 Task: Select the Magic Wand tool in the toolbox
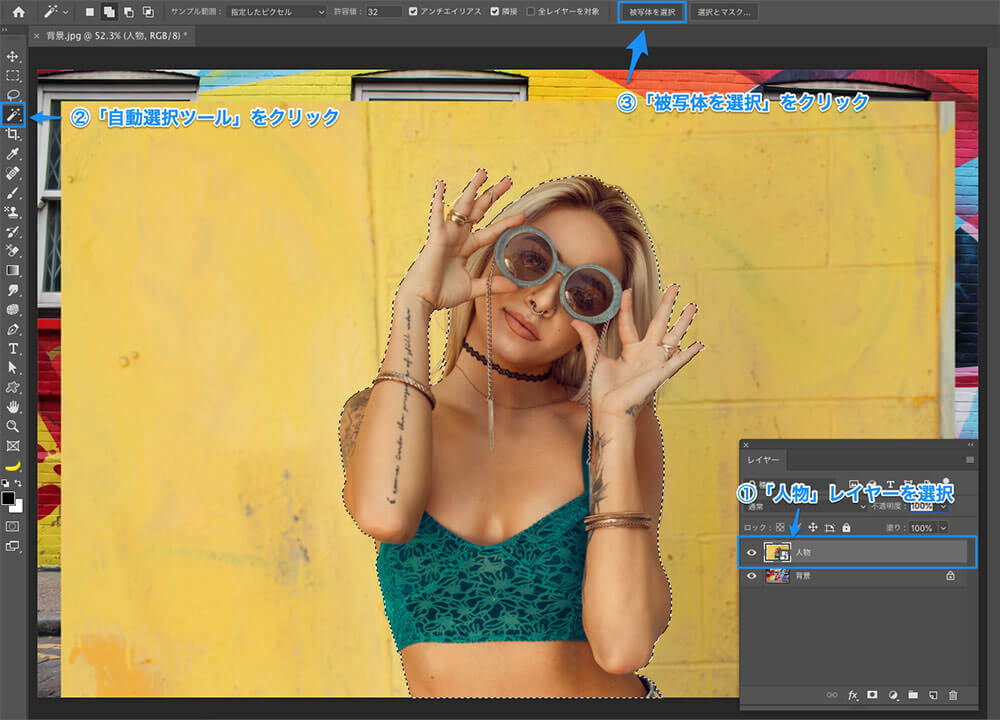coord(13,115)
